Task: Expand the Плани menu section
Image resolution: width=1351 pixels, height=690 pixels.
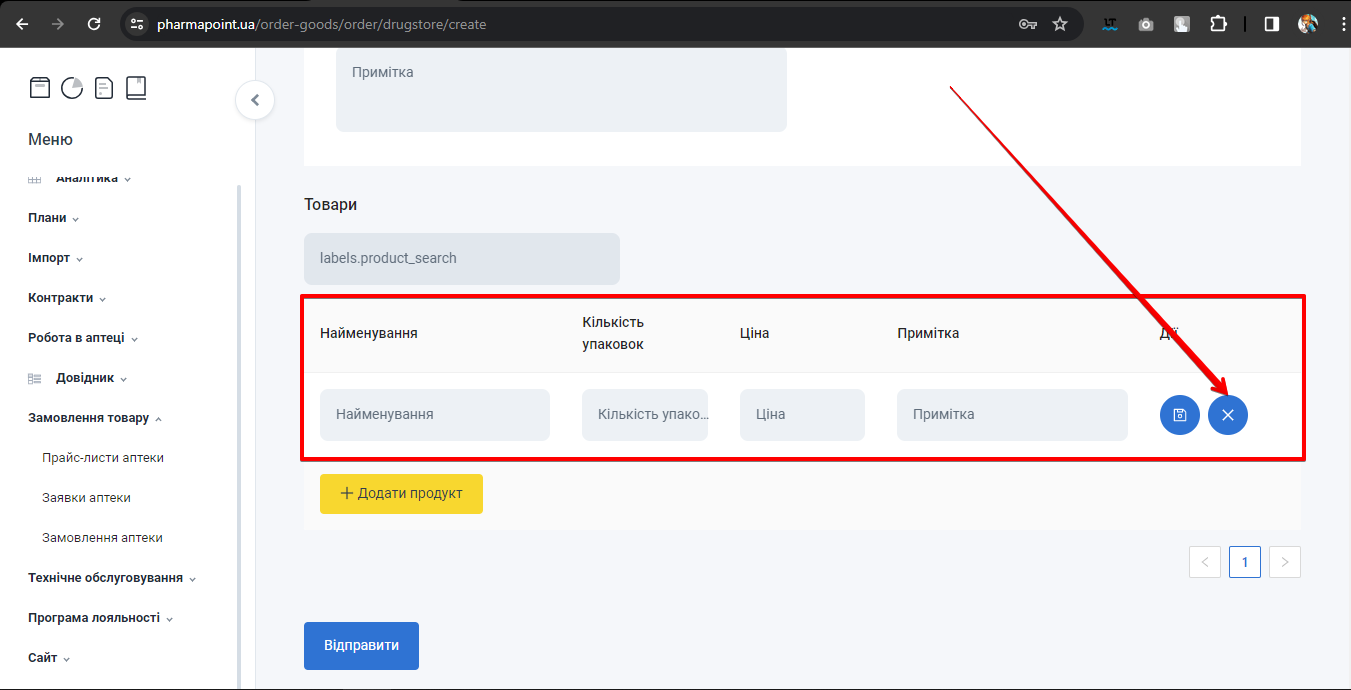Action: tap(53, 218)
